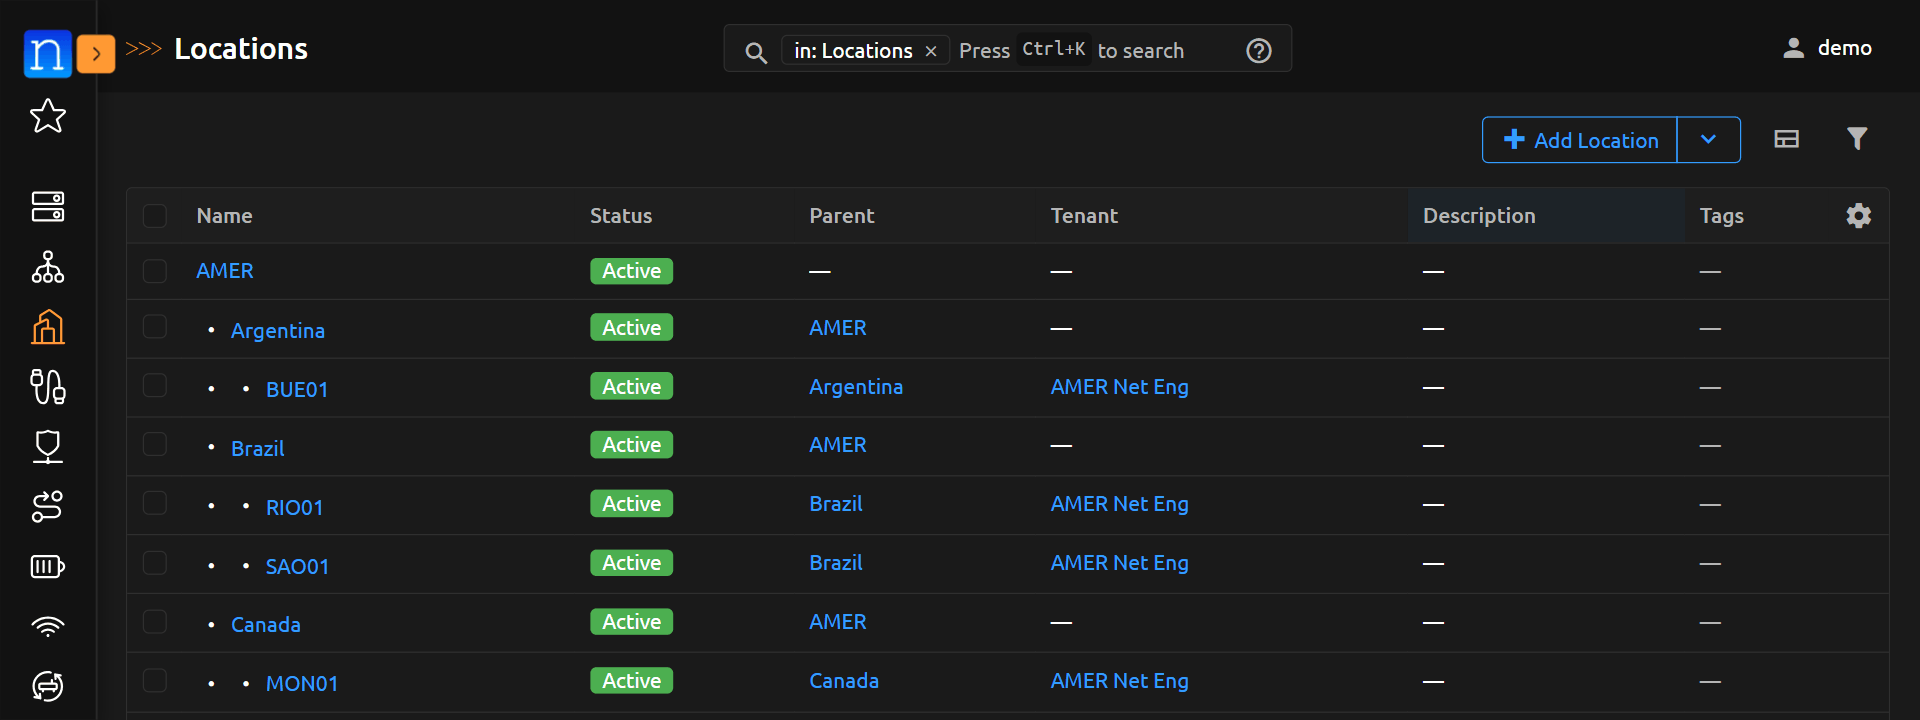
Task: Open the demo user menu
Action: pos(1827,48)
